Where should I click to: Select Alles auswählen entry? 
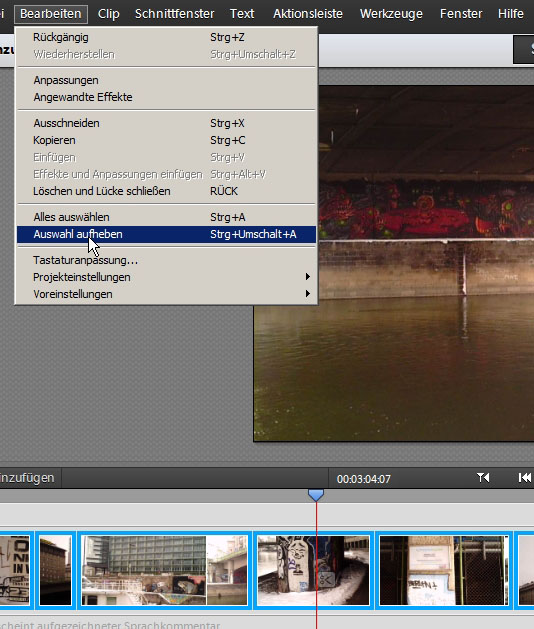pyautogui.click(x=166, y=217)
